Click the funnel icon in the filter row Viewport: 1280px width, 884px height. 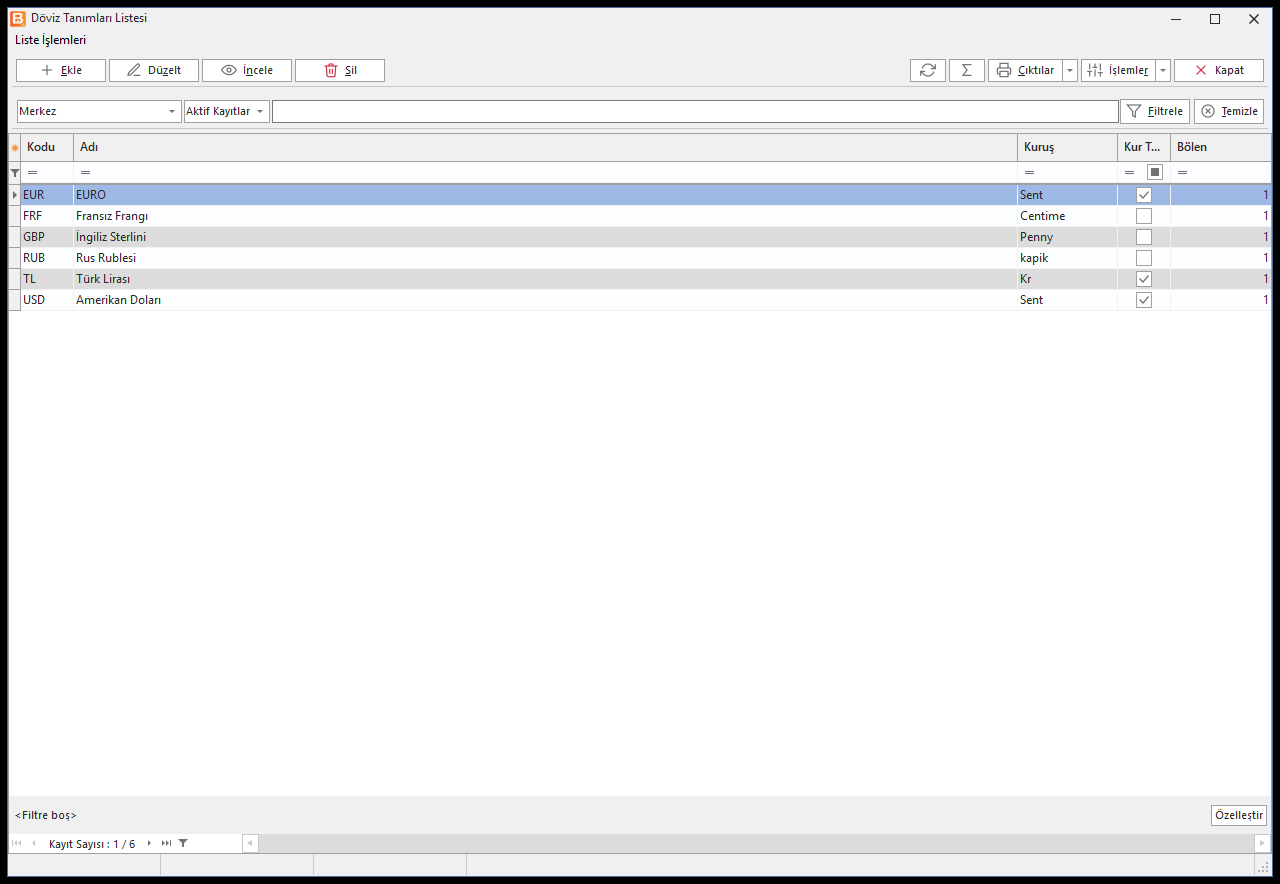coord(15,173)
